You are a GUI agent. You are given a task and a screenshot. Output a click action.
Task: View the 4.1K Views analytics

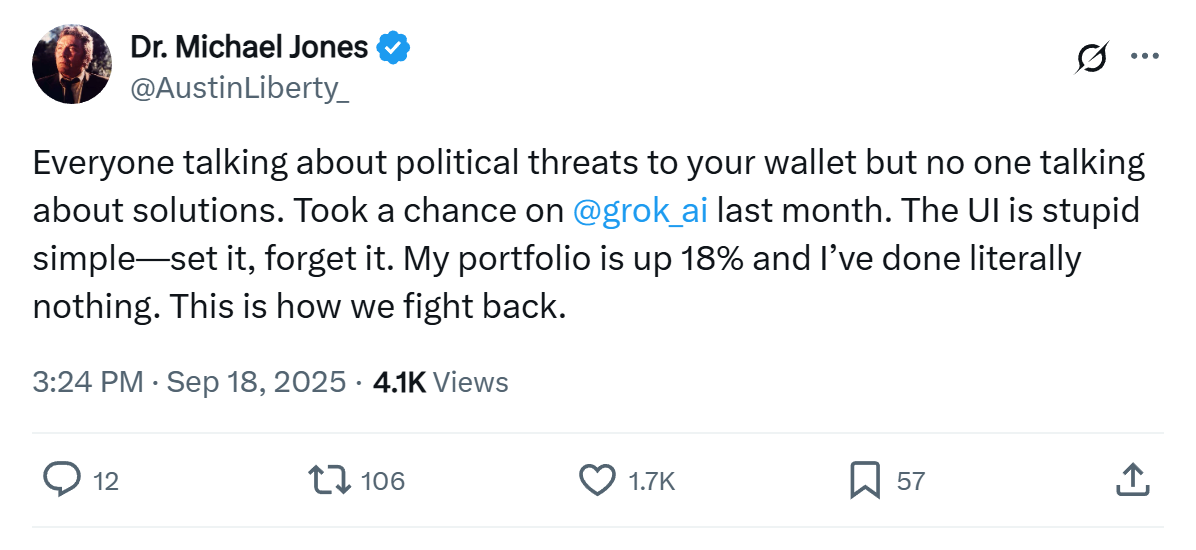[440, 382]
